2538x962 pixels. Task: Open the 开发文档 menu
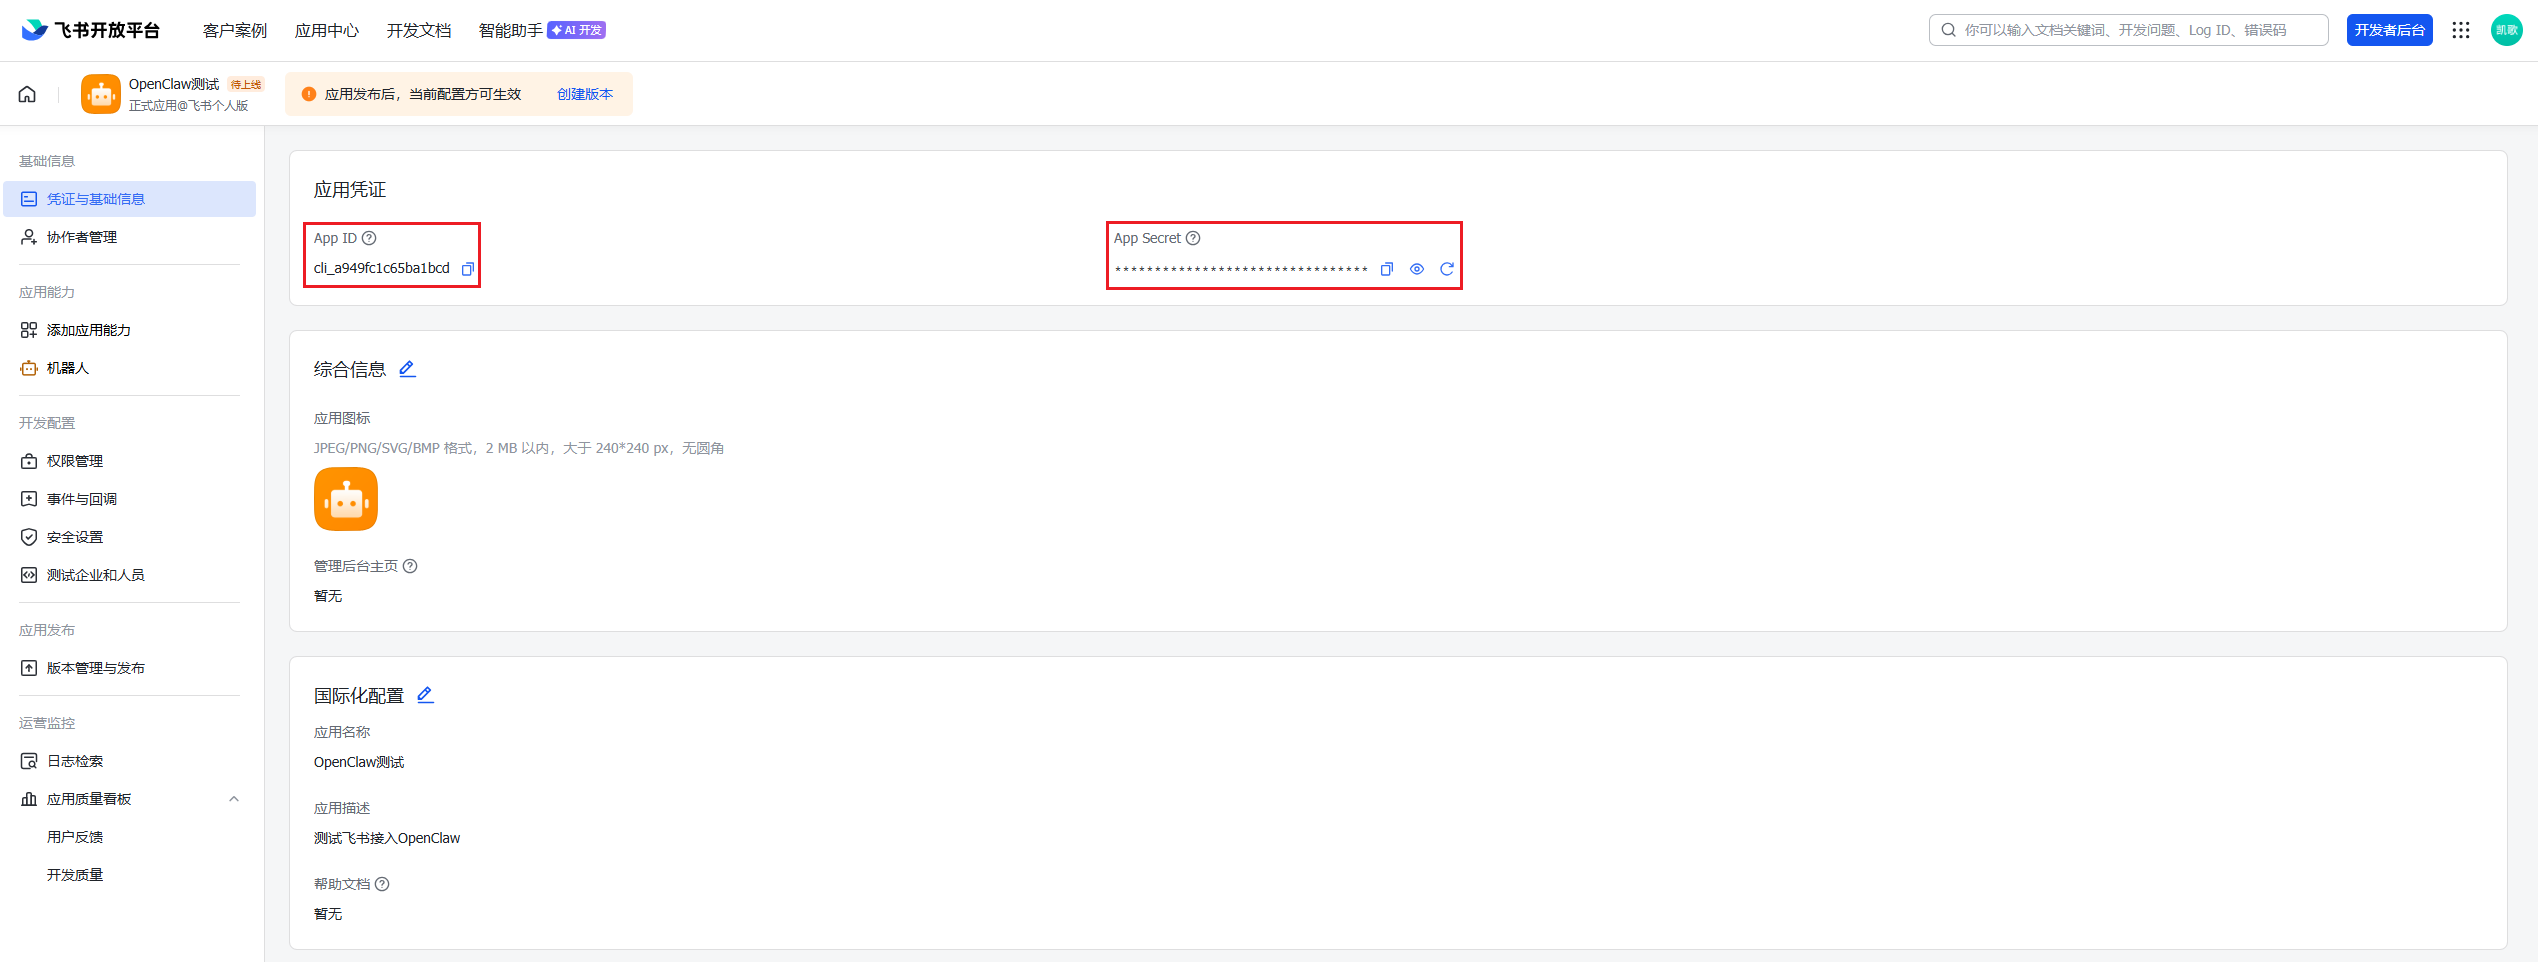click(419, 31)
